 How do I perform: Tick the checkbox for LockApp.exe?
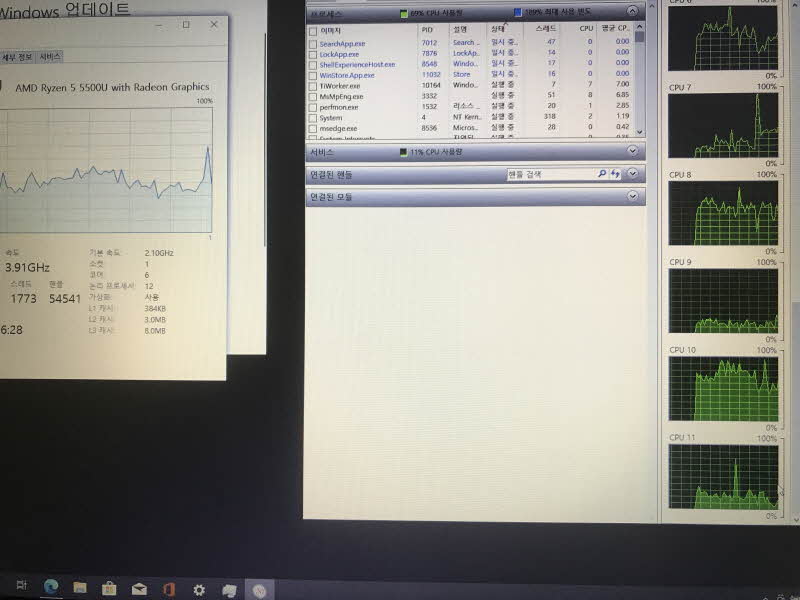click(313, 55)
